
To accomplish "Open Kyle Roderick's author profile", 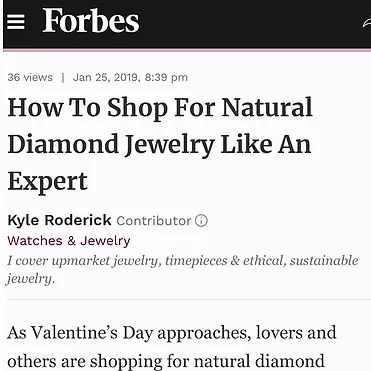I will click(x=59, y=220).
